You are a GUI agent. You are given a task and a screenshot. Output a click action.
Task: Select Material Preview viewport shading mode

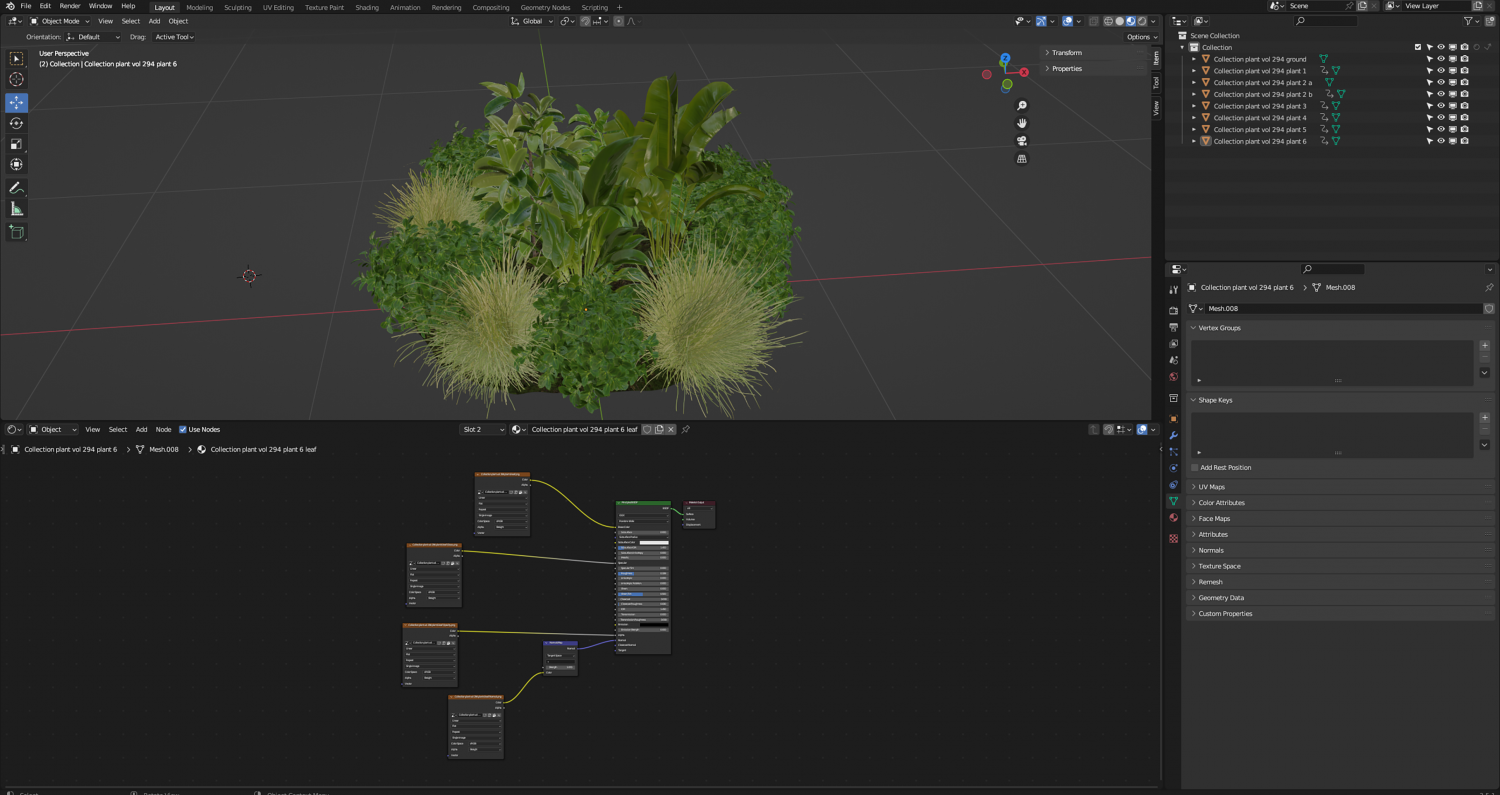[1130, 21]
